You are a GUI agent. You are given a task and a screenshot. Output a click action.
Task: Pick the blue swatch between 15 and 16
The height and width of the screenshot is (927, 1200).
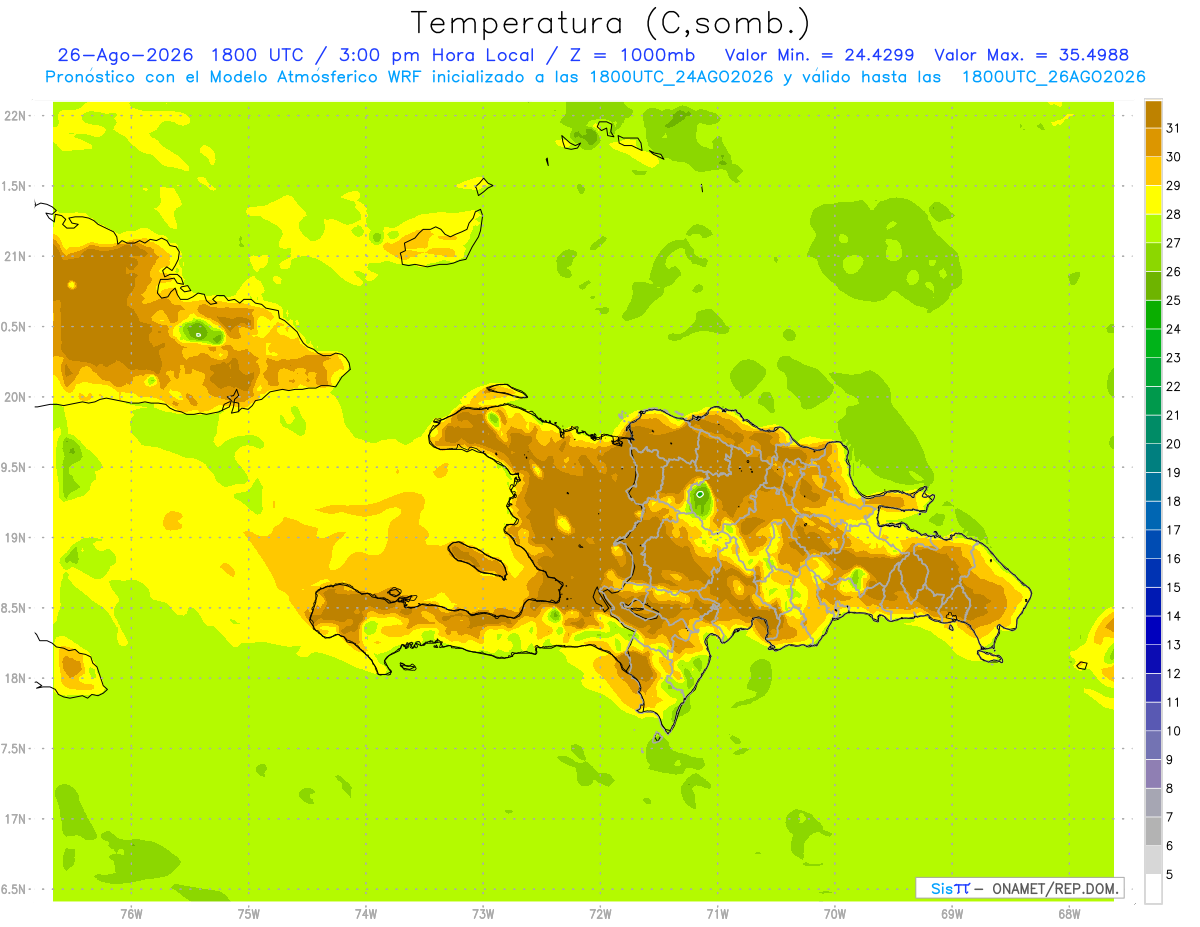point(1153,573)
